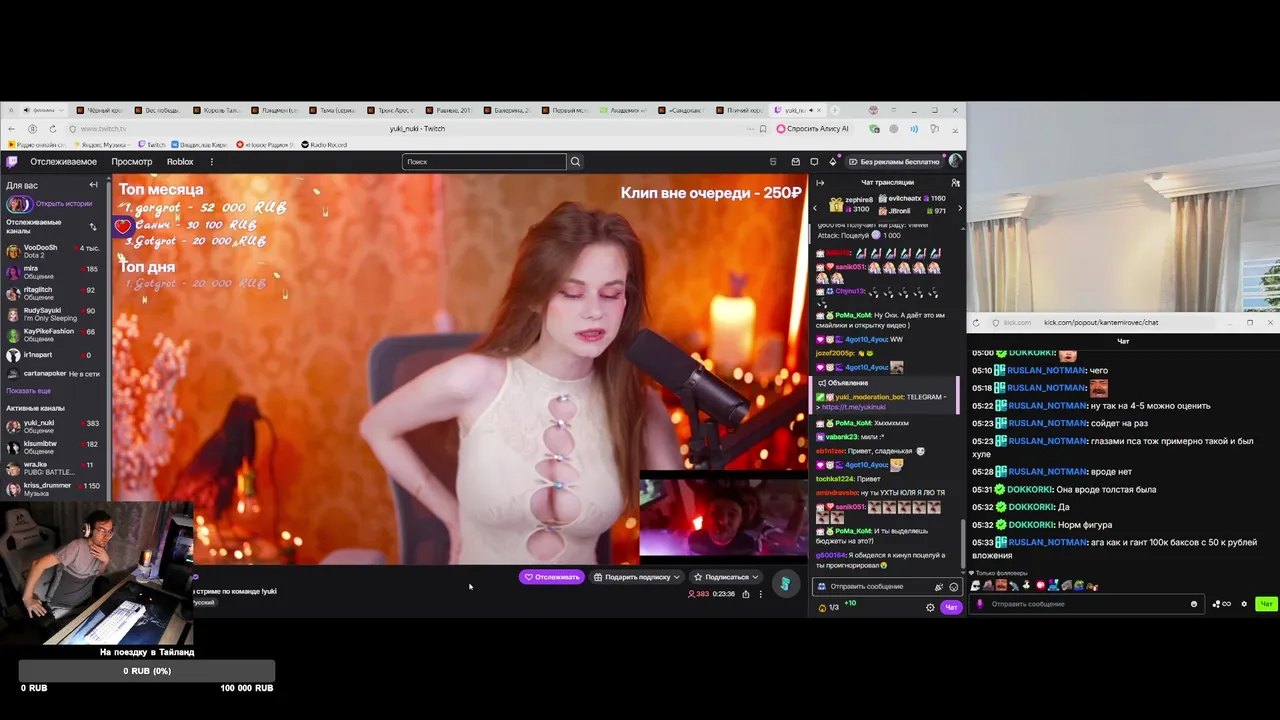Open the user profile avatar menu
1280x720 pixels.
point(955,161)
